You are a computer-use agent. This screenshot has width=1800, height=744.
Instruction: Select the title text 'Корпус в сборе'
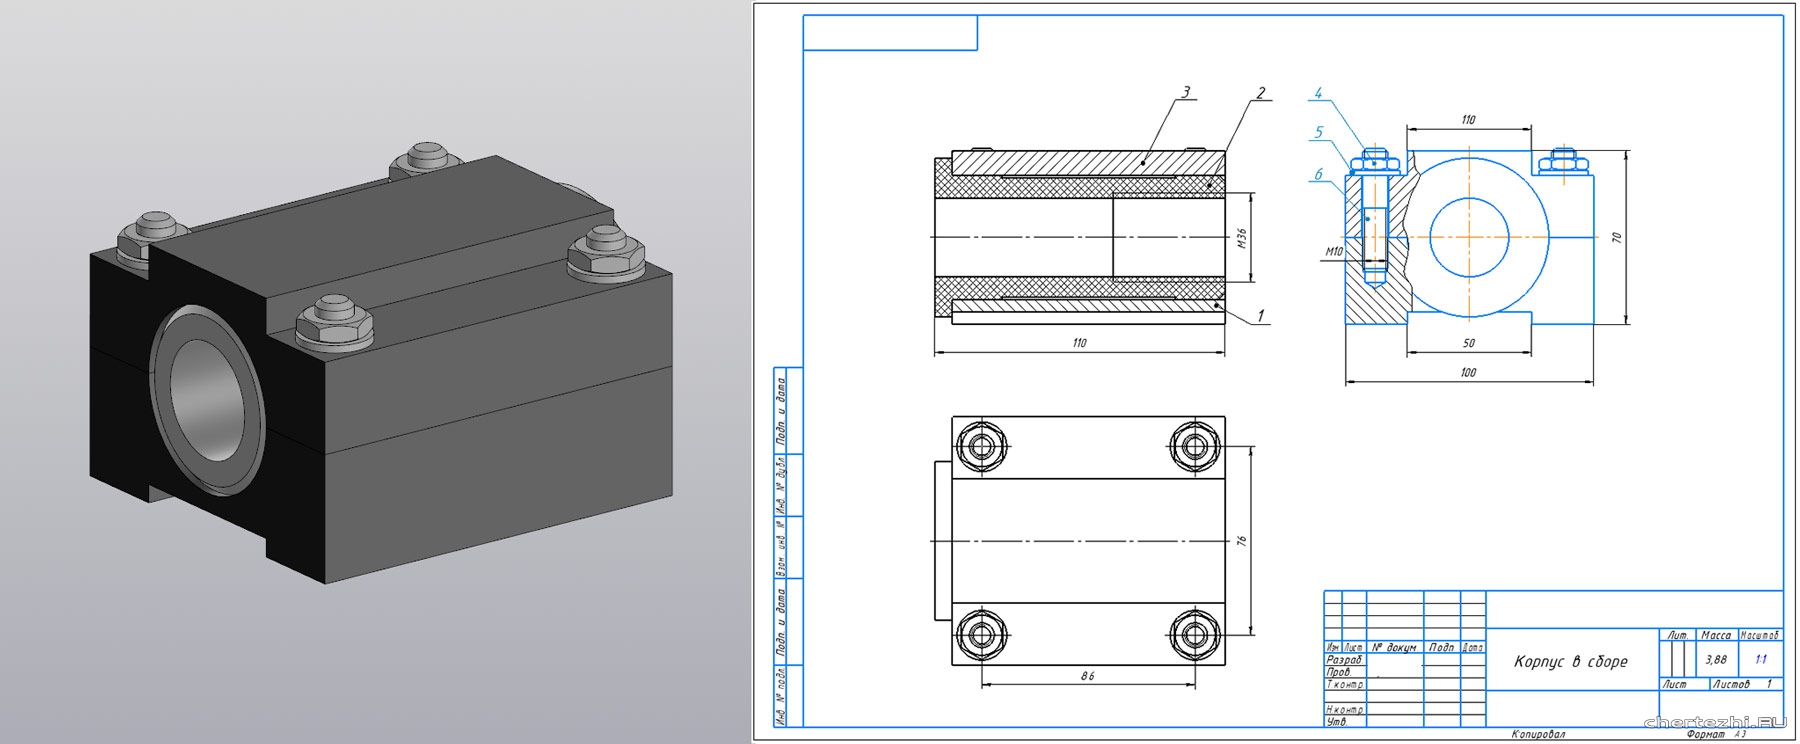(x=1570, y=662)
